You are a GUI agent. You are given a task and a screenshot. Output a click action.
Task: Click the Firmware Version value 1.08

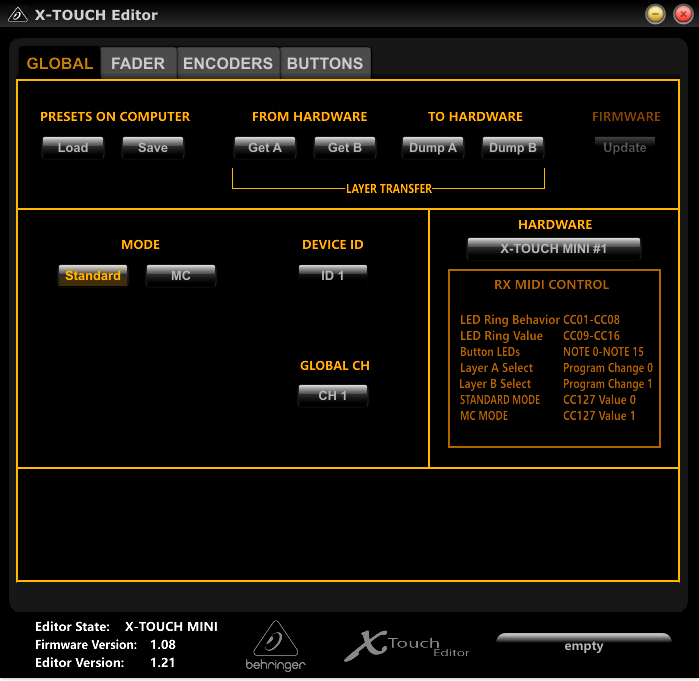click(163, 644)
